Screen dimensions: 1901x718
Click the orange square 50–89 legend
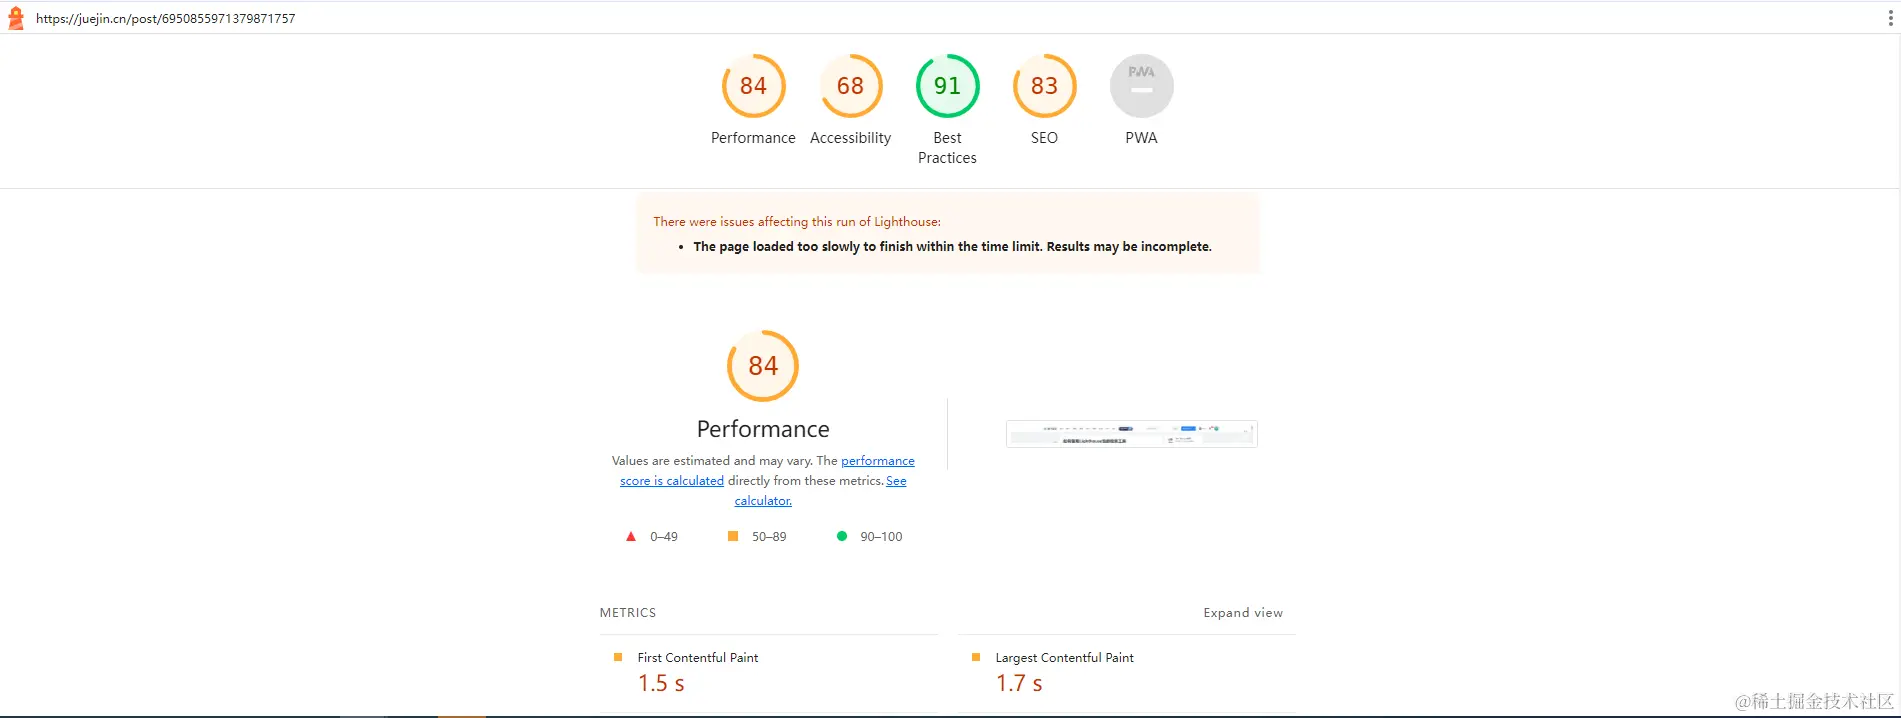pos(733,537)
